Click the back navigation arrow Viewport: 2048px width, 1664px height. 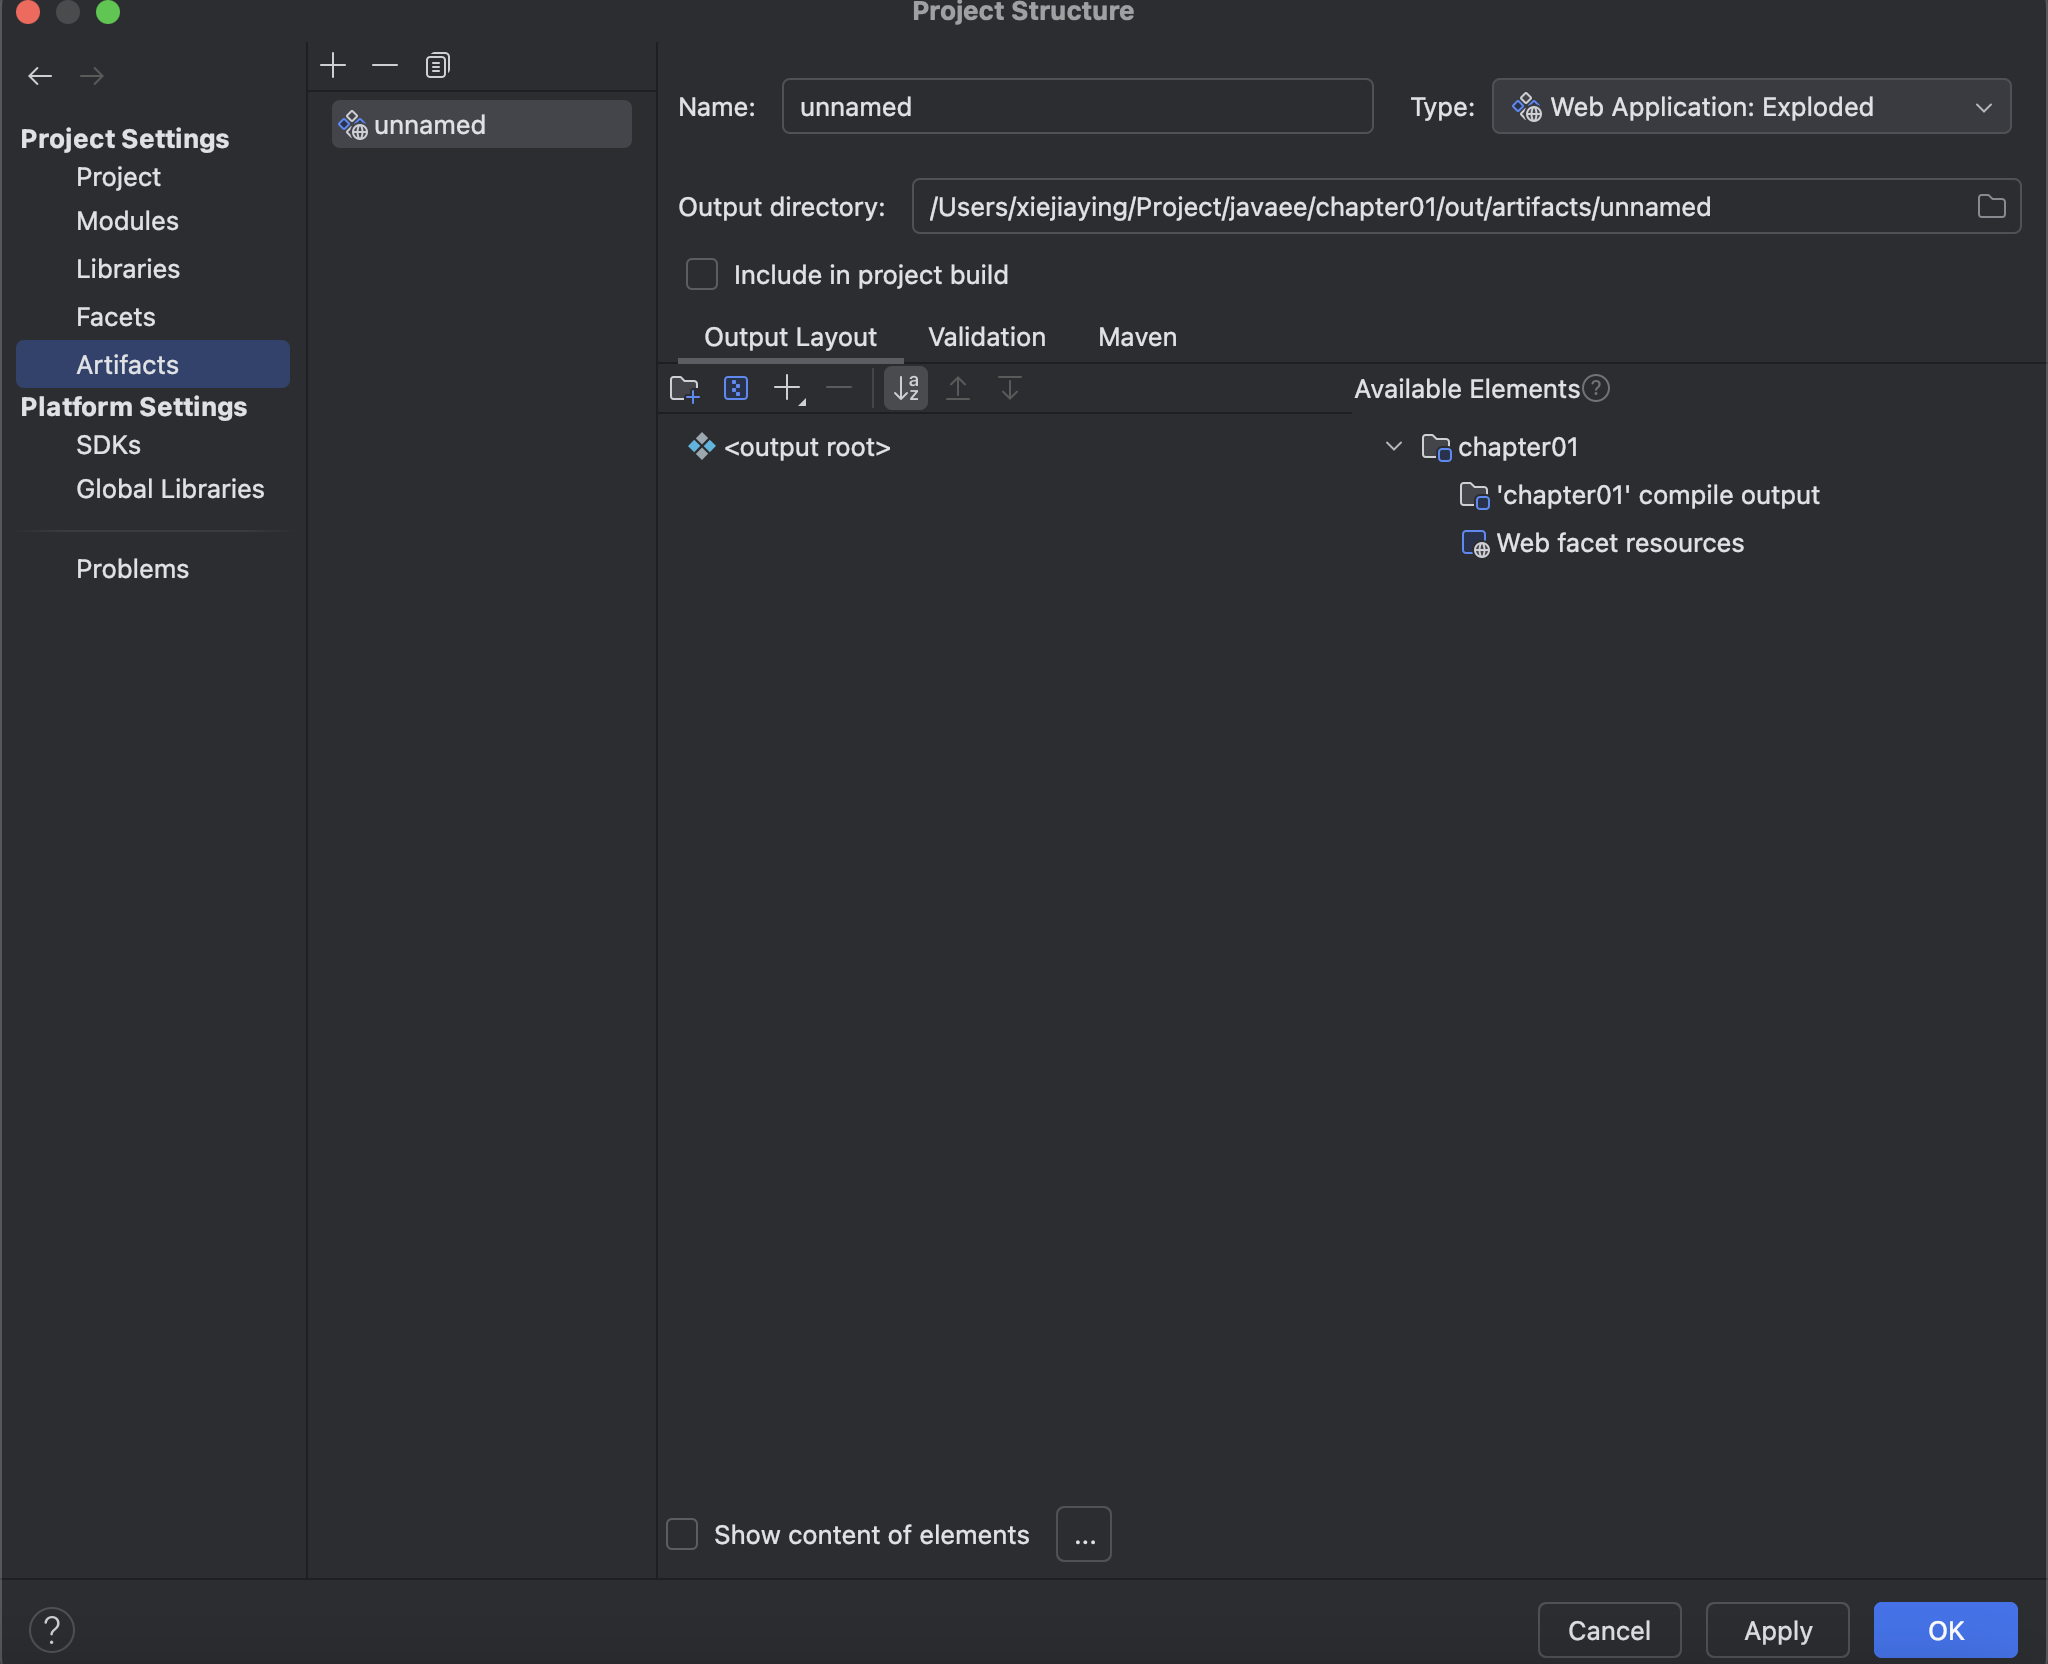40,76
